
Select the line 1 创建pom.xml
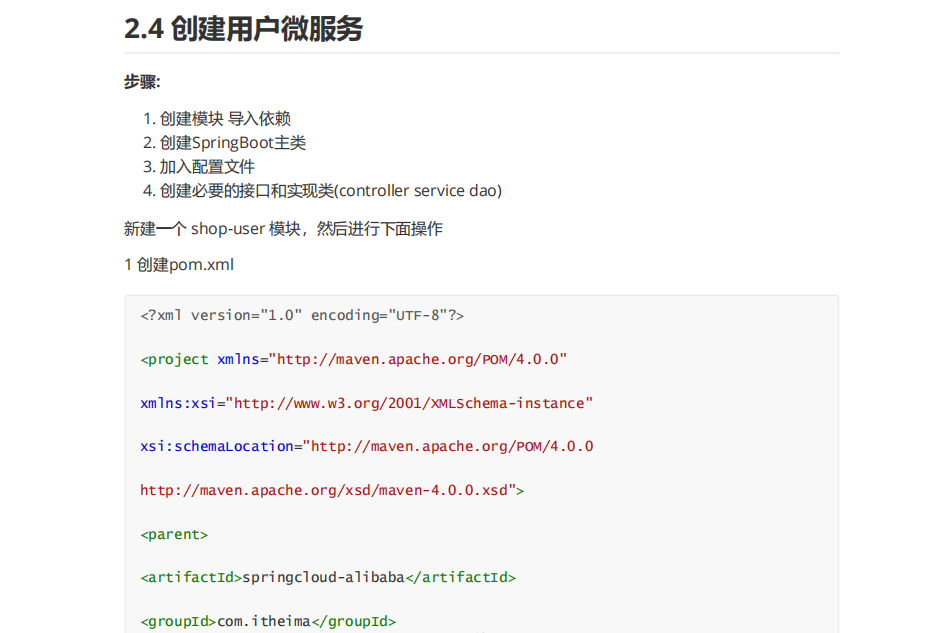coord(178,264)
